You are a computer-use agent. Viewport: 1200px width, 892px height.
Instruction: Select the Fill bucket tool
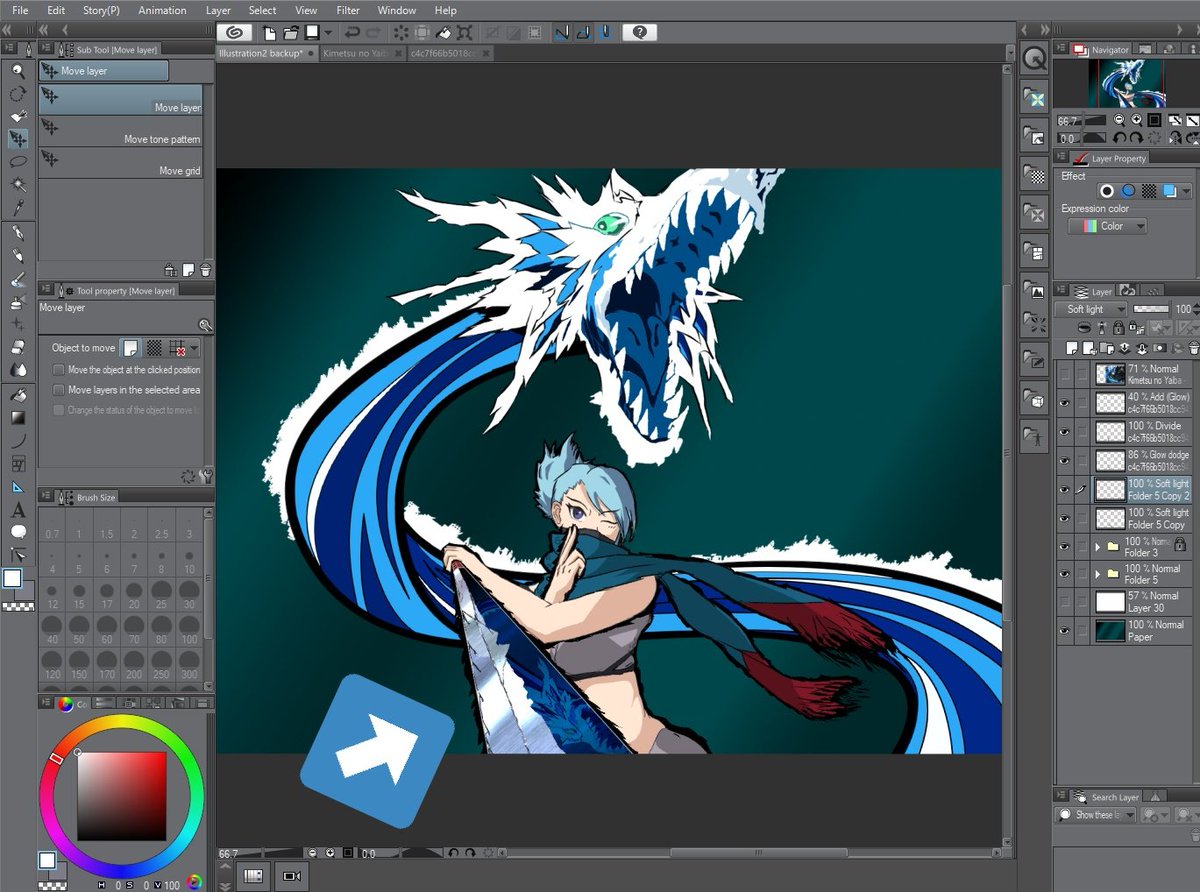(17, 394)
